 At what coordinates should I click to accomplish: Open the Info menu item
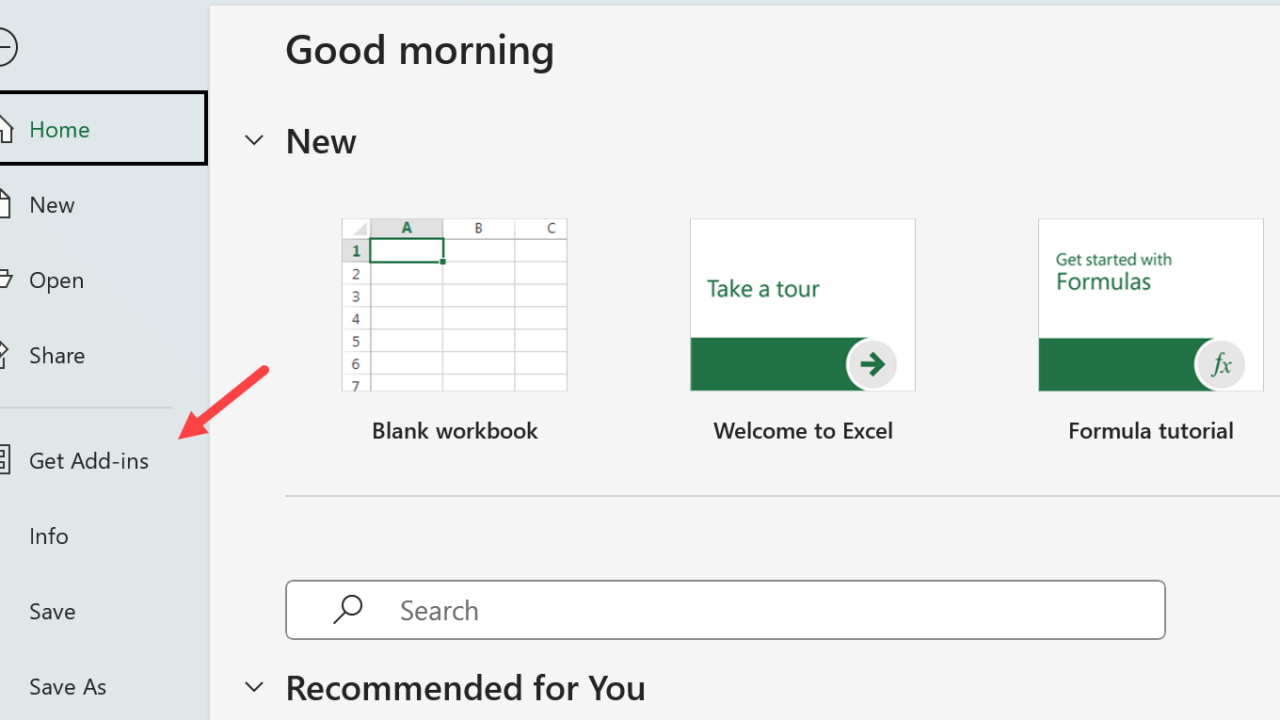49,536
